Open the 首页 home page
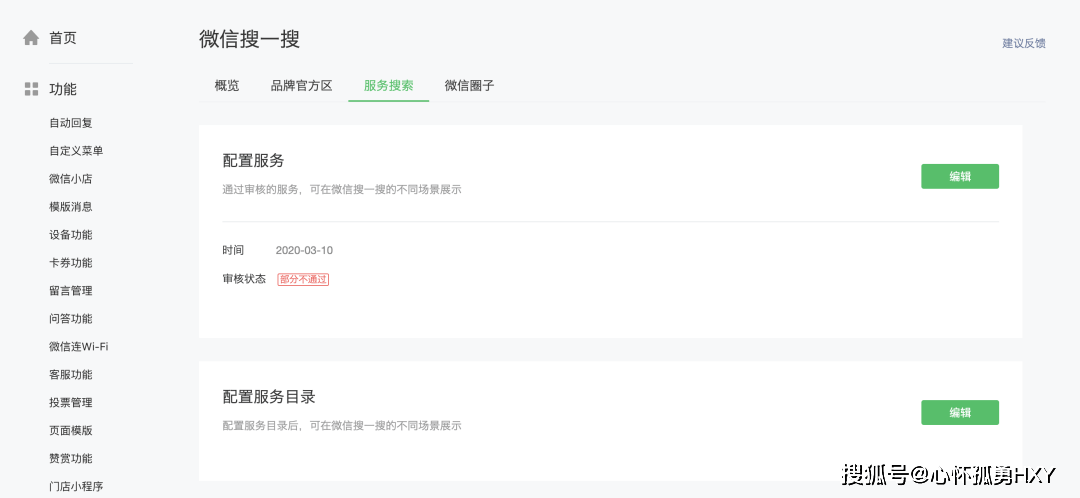The width and height of the screenshot is (1080, 498). 62,38
